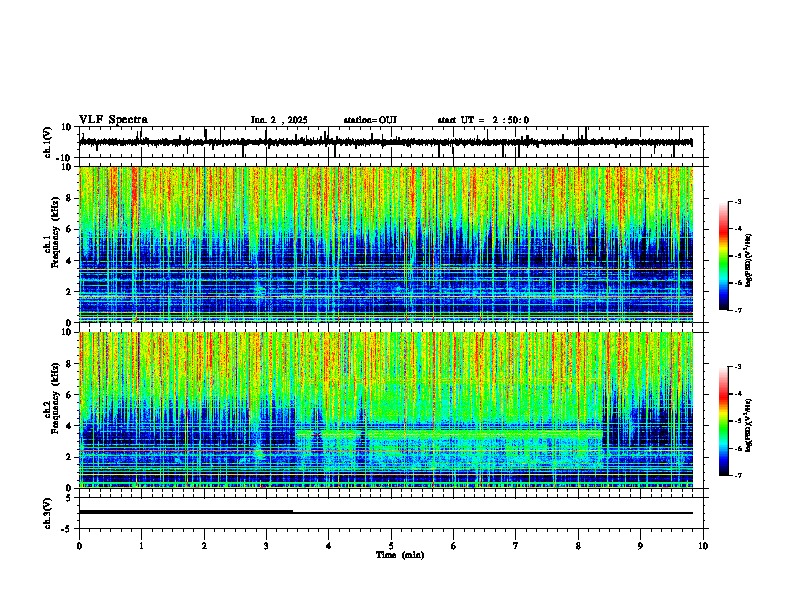This screenshot has height=612, width=792.
Task: Click the 'VLF Spectra' title text
Action: tap(113, 120)
